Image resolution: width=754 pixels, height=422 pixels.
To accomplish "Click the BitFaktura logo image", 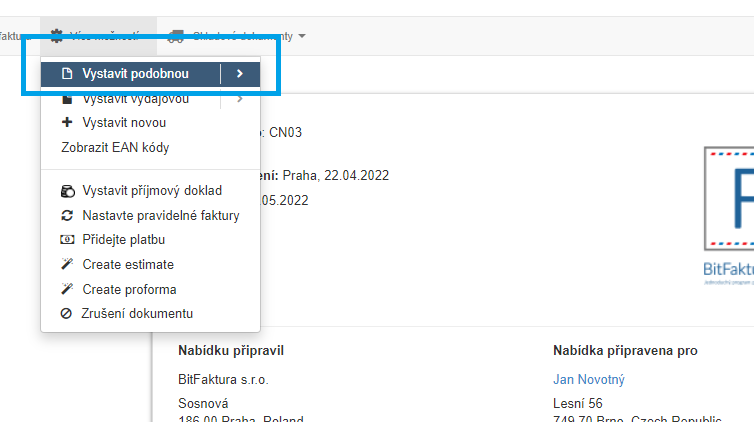I will (729, 216).
